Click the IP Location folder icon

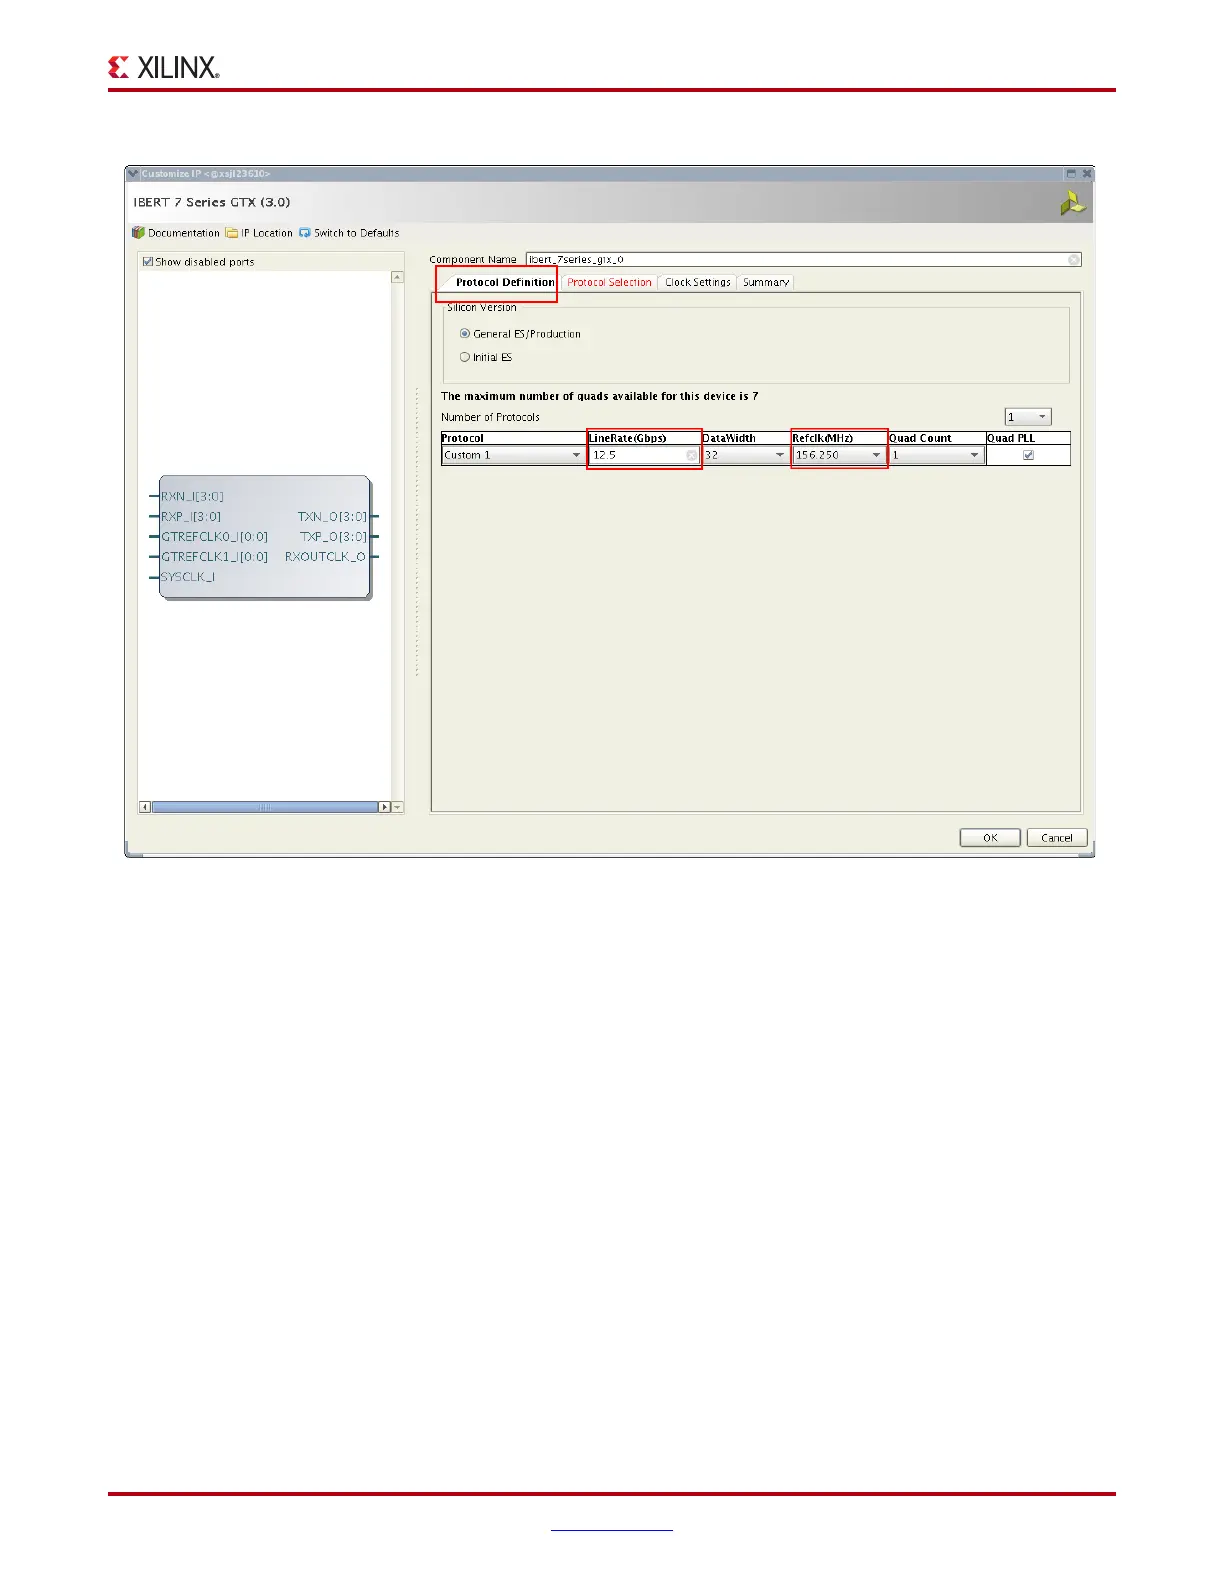(231, 233)
